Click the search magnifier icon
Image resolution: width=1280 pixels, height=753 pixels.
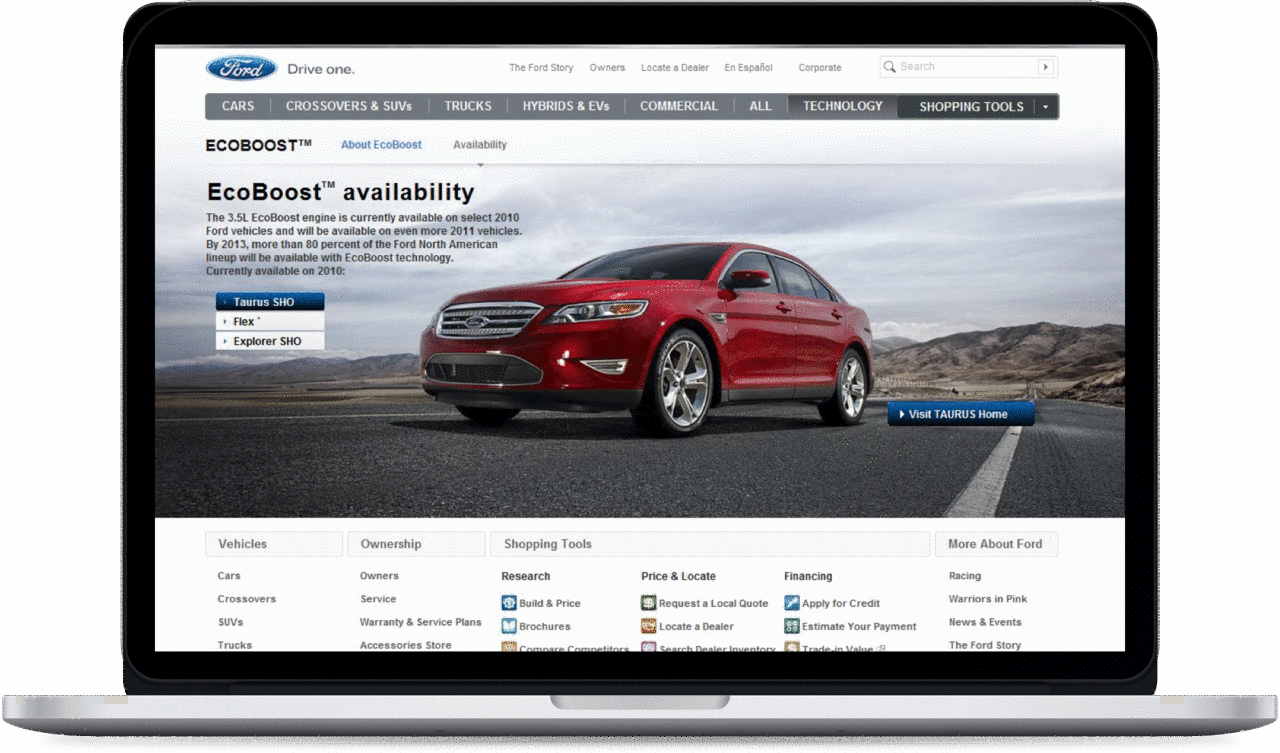point(889,67)
